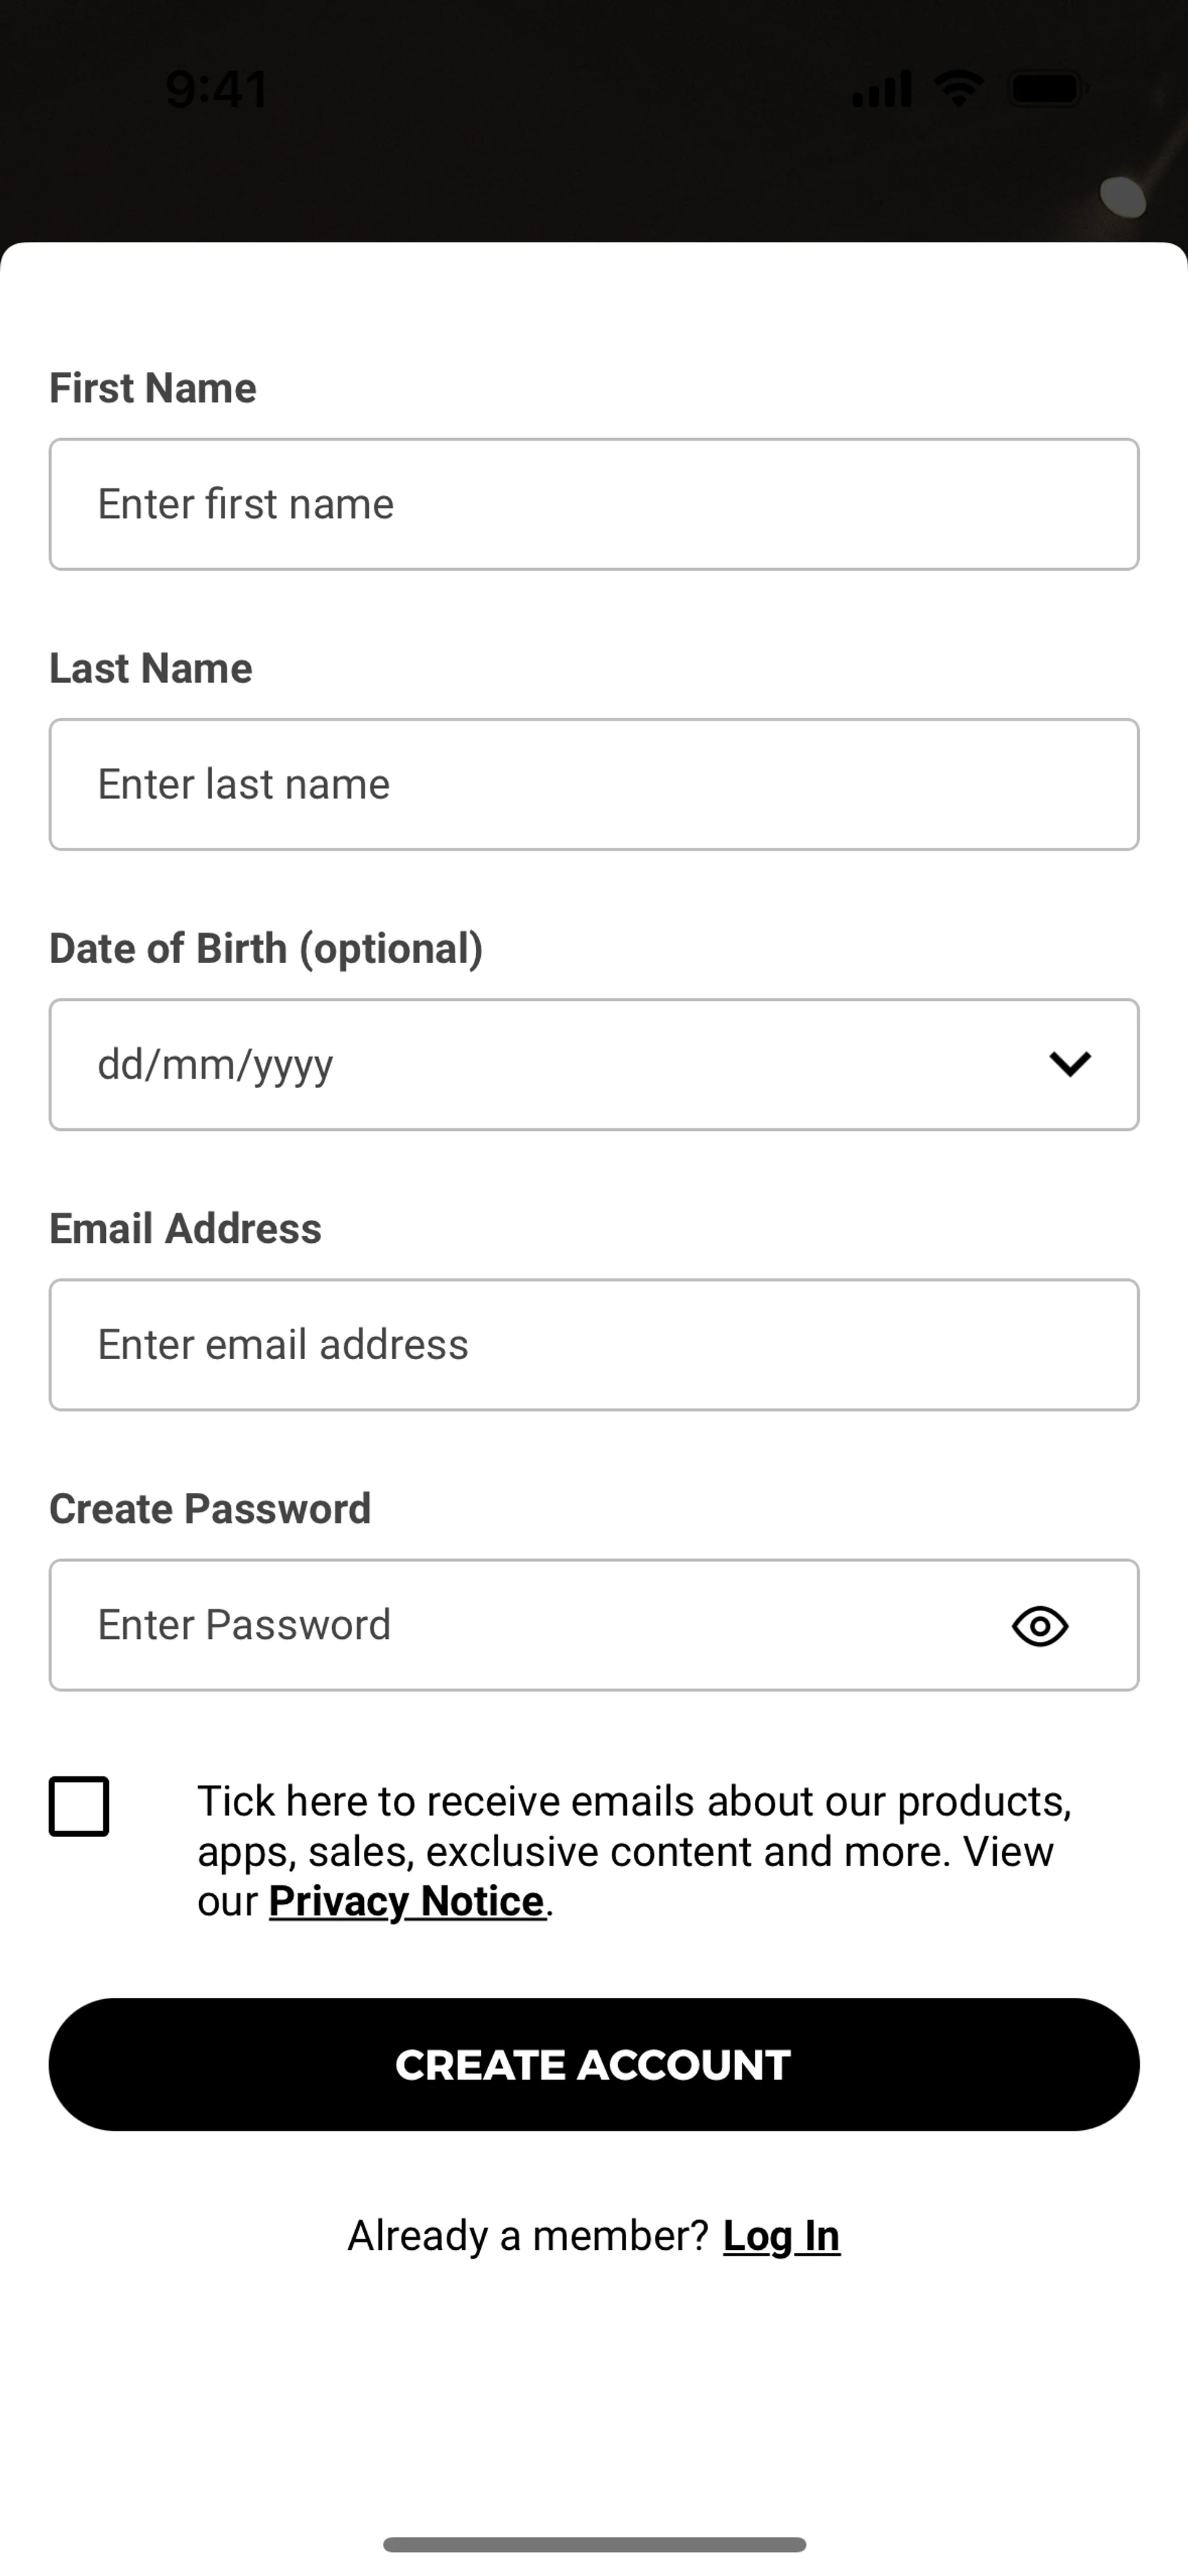Tap the First Name label
1188x2576 pixels.
[x=153, y=388]
